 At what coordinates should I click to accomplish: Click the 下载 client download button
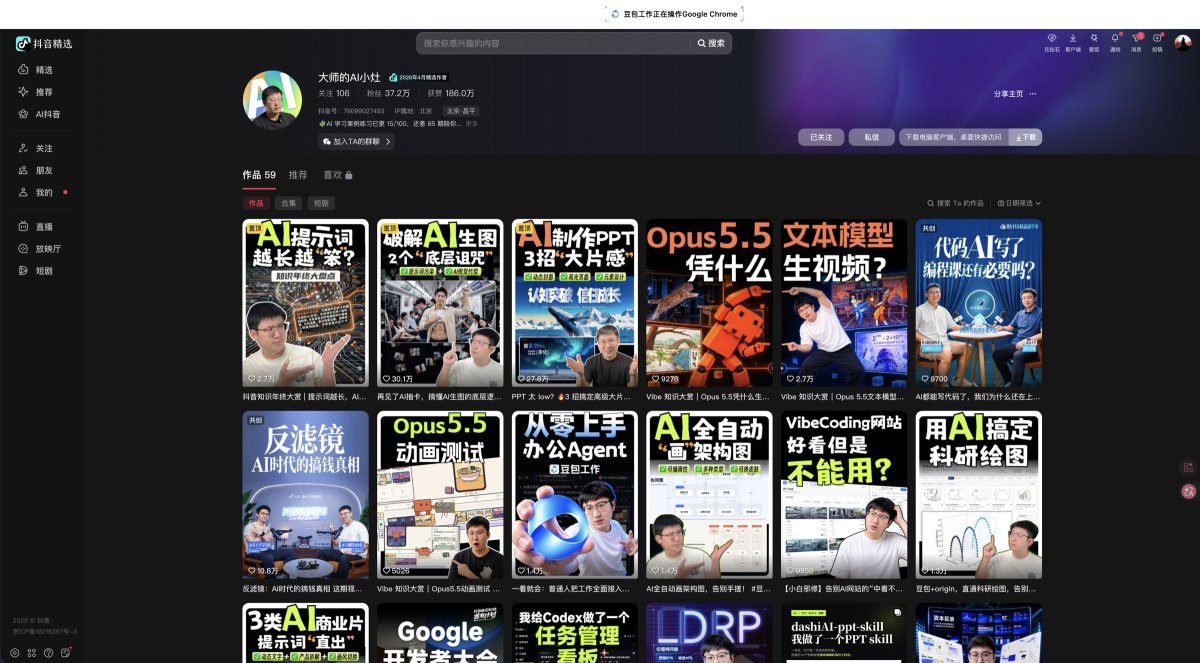(1024, 137)
